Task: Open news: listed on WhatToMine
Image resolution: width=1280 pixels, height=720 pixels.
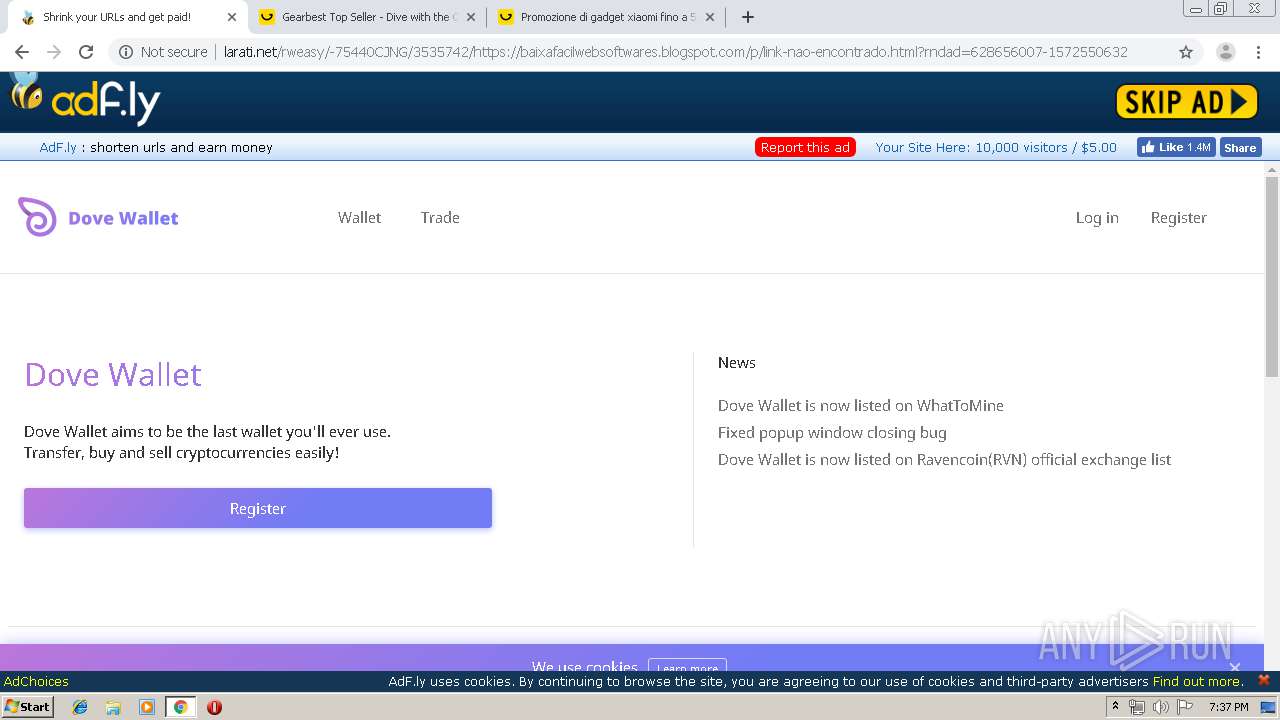Action: pyautogui.click(x=861, y=405)
